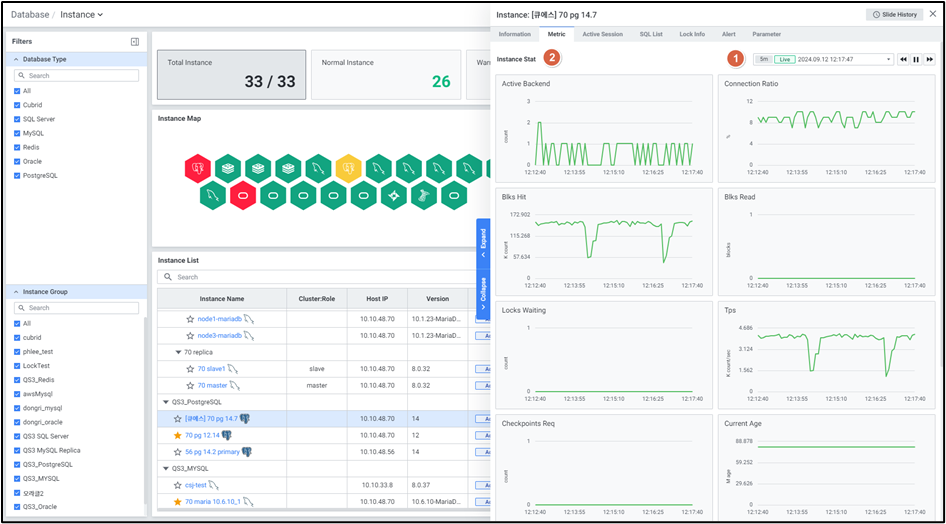The height and width of the screenshot is (524, 946).
Task: Click the yellow PostgreSQL hexagon in Instance Map
Action: tap(348, 167)
